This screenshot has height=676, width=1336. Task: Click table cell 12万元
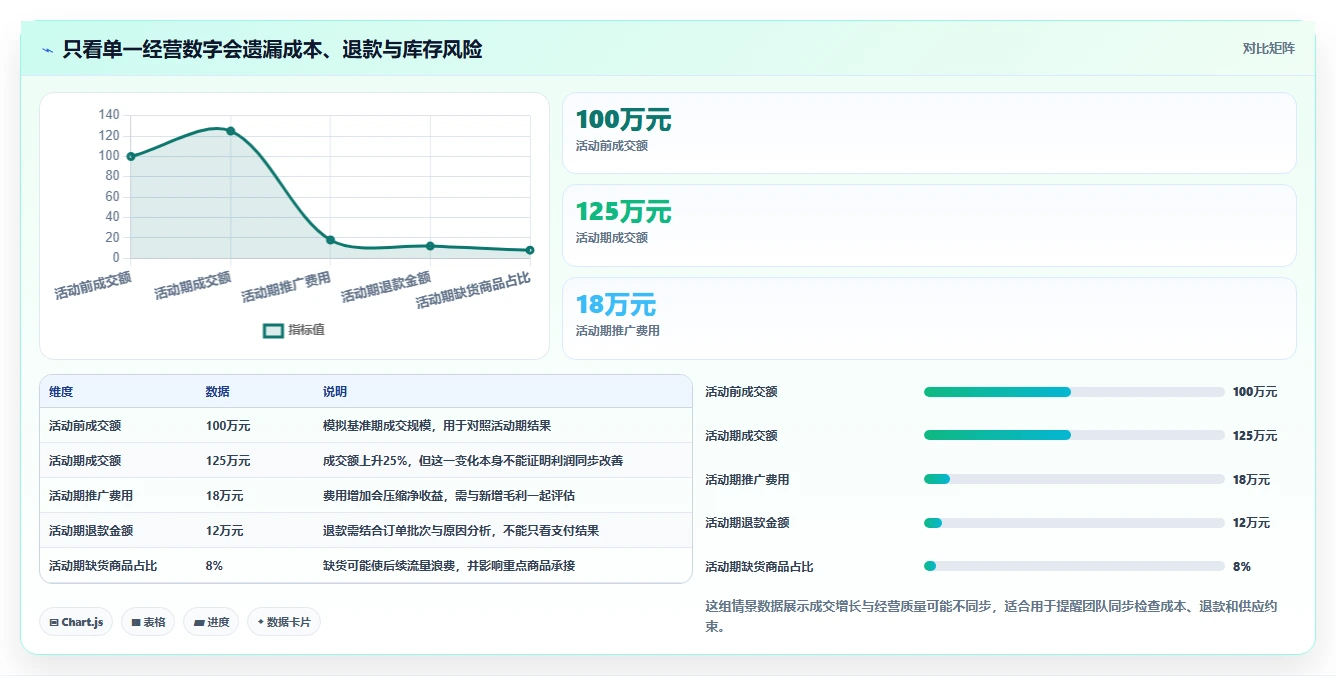pos(225,530)
